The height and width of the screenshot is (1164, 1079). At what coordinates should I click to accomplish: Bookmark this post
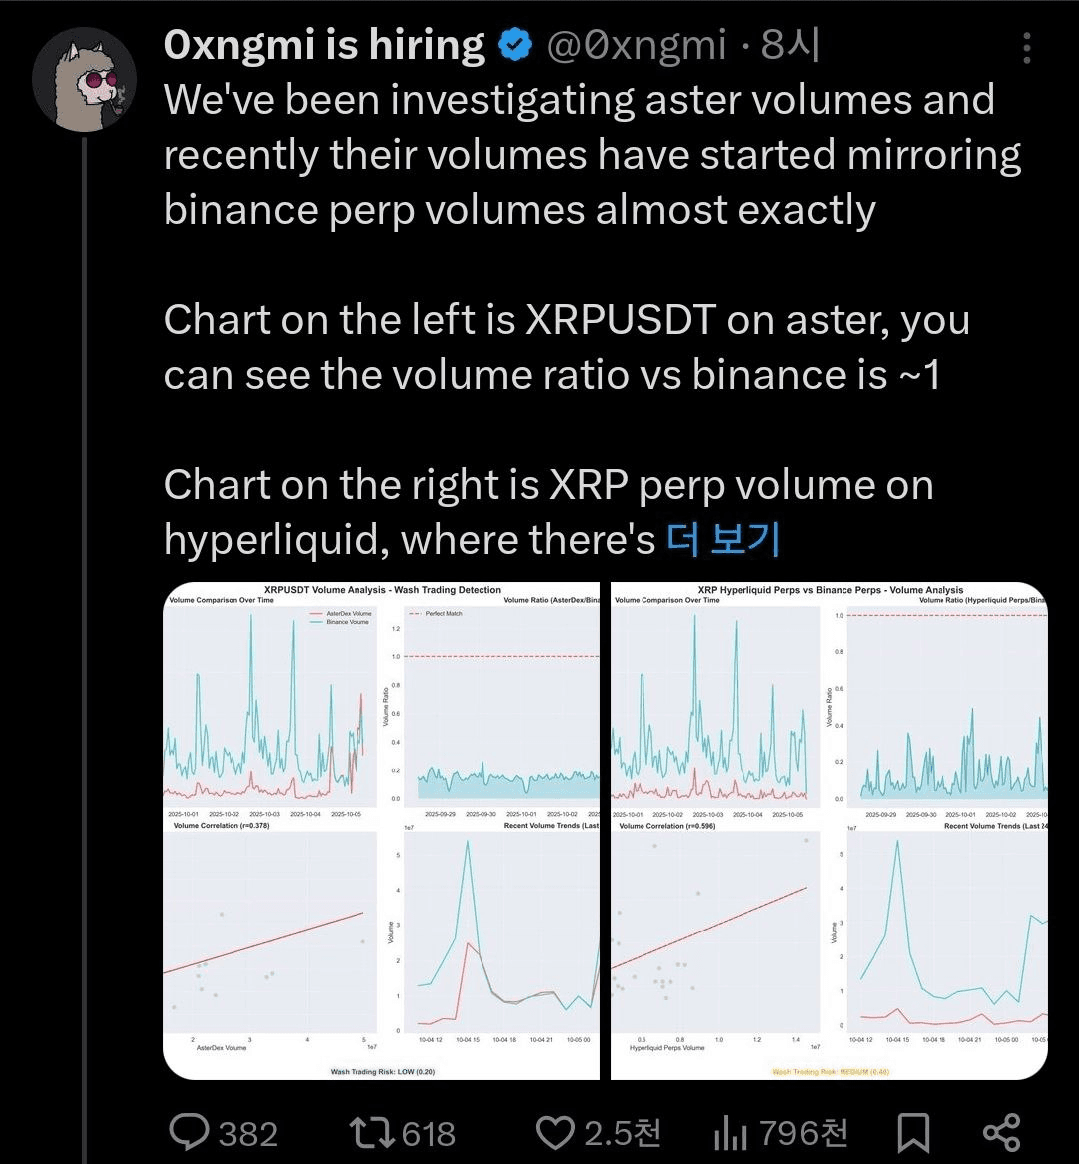(x=911, y=1132)
